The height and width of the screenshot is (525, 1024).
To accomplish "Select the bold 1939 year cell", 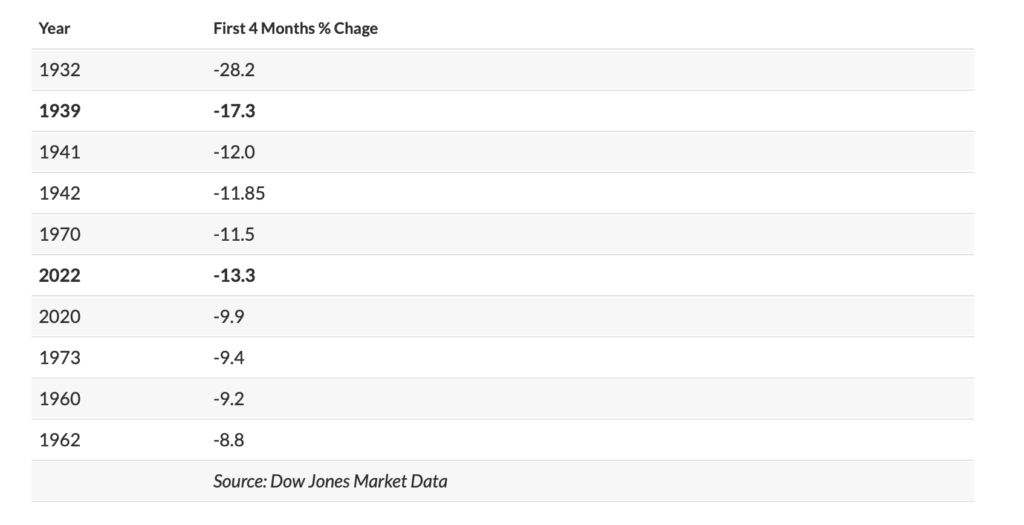I will coord(60,111).
